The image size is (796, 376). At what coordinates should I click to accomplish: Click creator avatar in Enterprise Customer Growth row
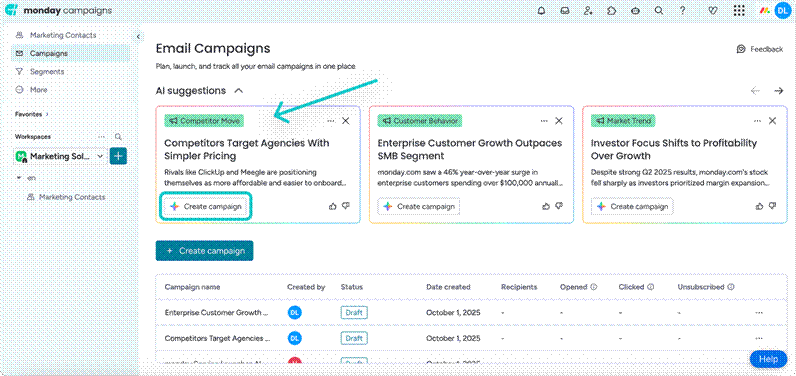[x=294, y=313]
